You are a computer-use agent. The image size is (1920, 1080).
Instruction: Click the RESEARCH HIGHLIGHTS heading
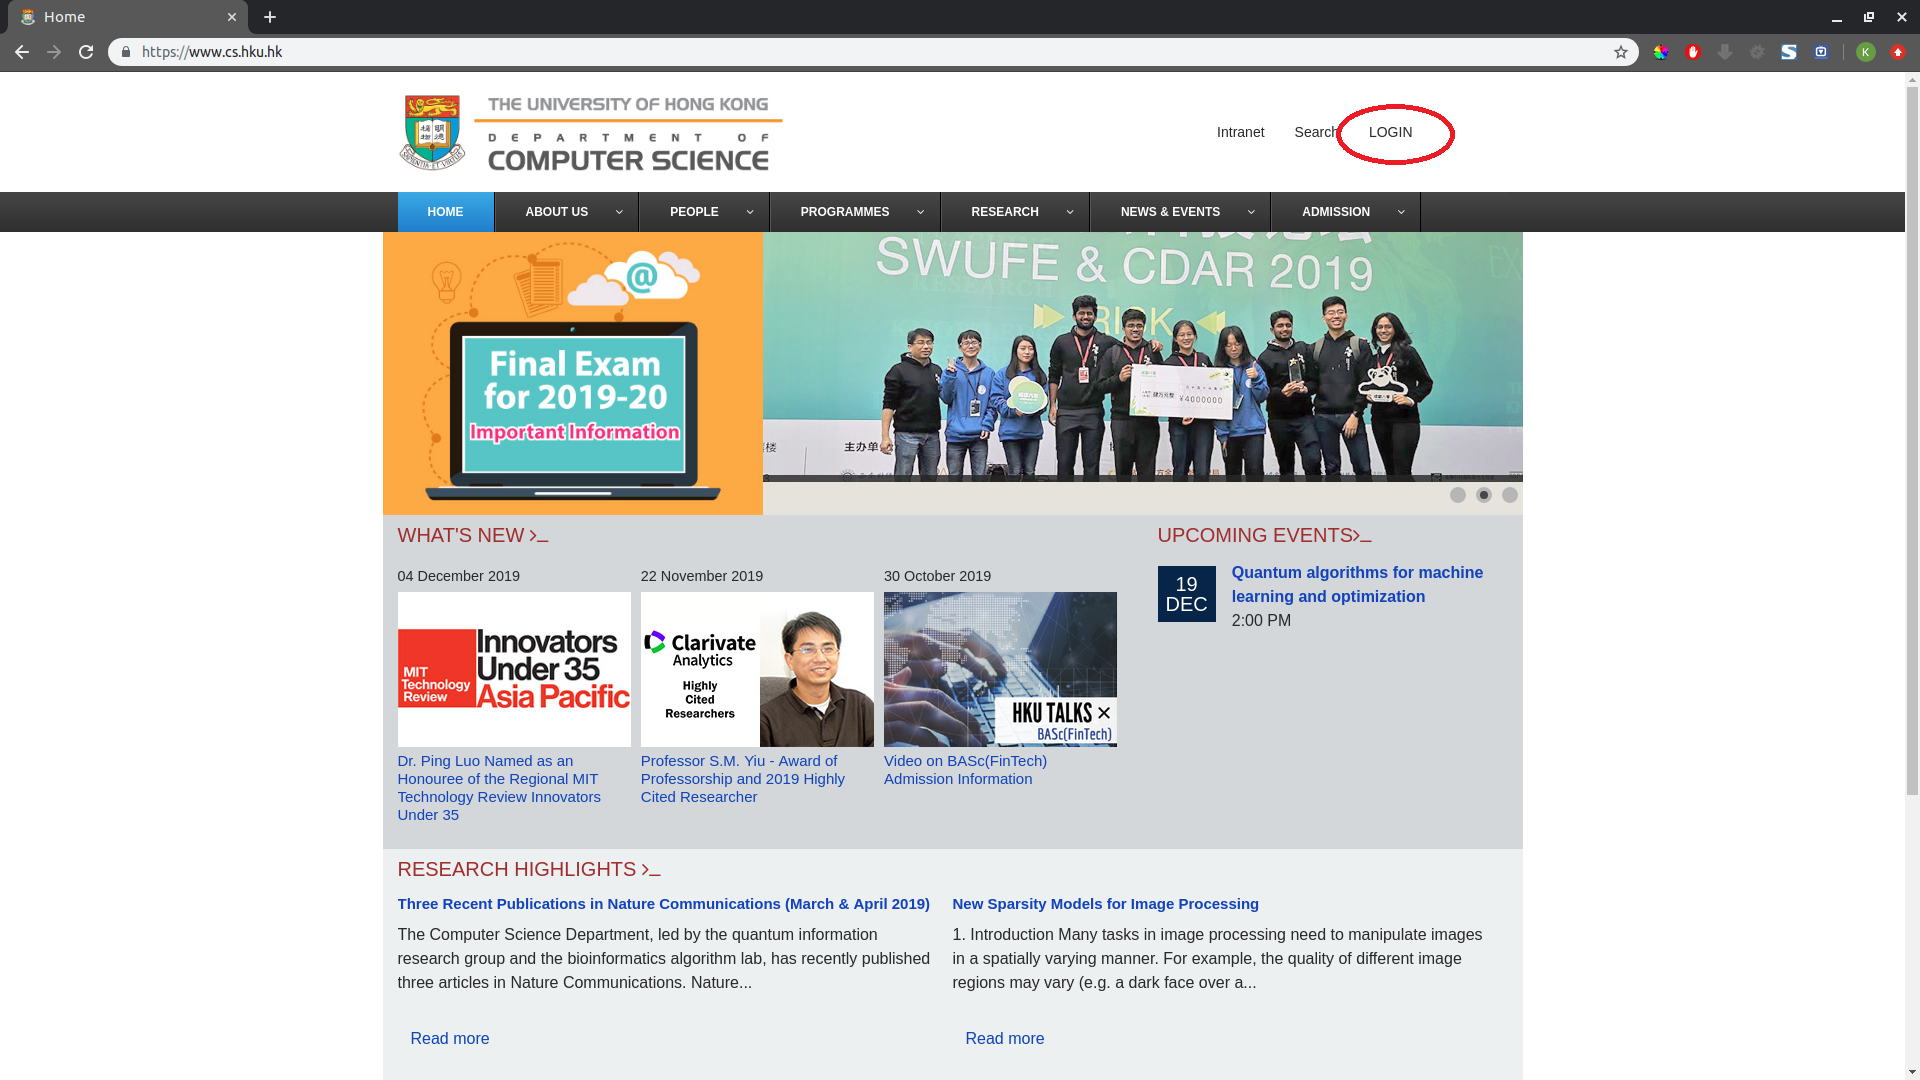(529, 870)
